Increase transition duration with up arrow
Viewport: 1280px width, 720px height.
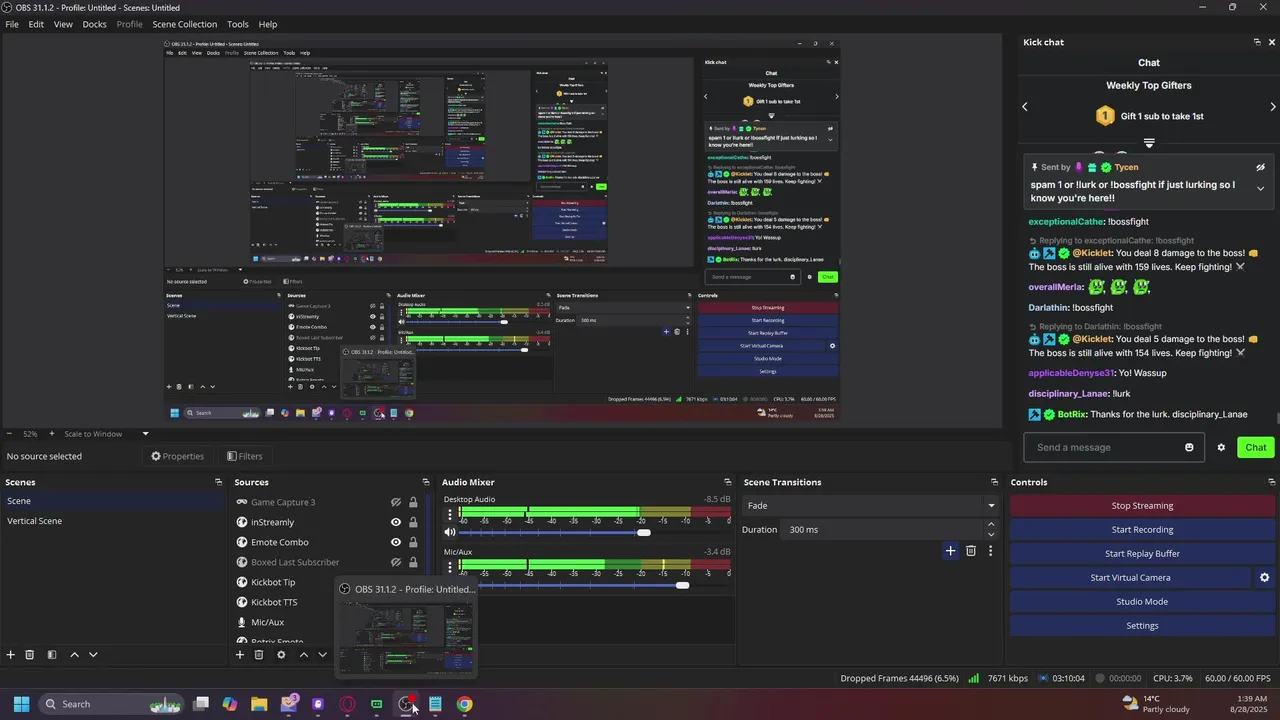click(x=991, y=524)
